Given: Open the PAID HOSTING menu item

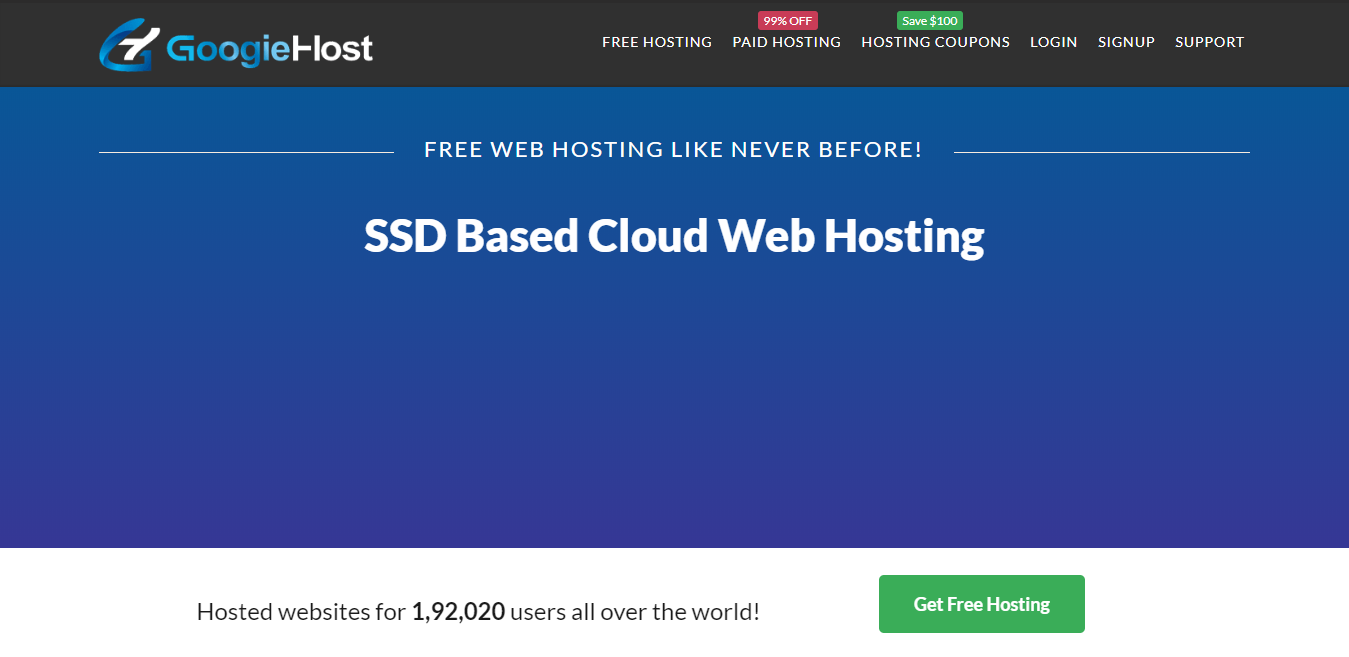Looking at the screenshot, I should 787,42.
